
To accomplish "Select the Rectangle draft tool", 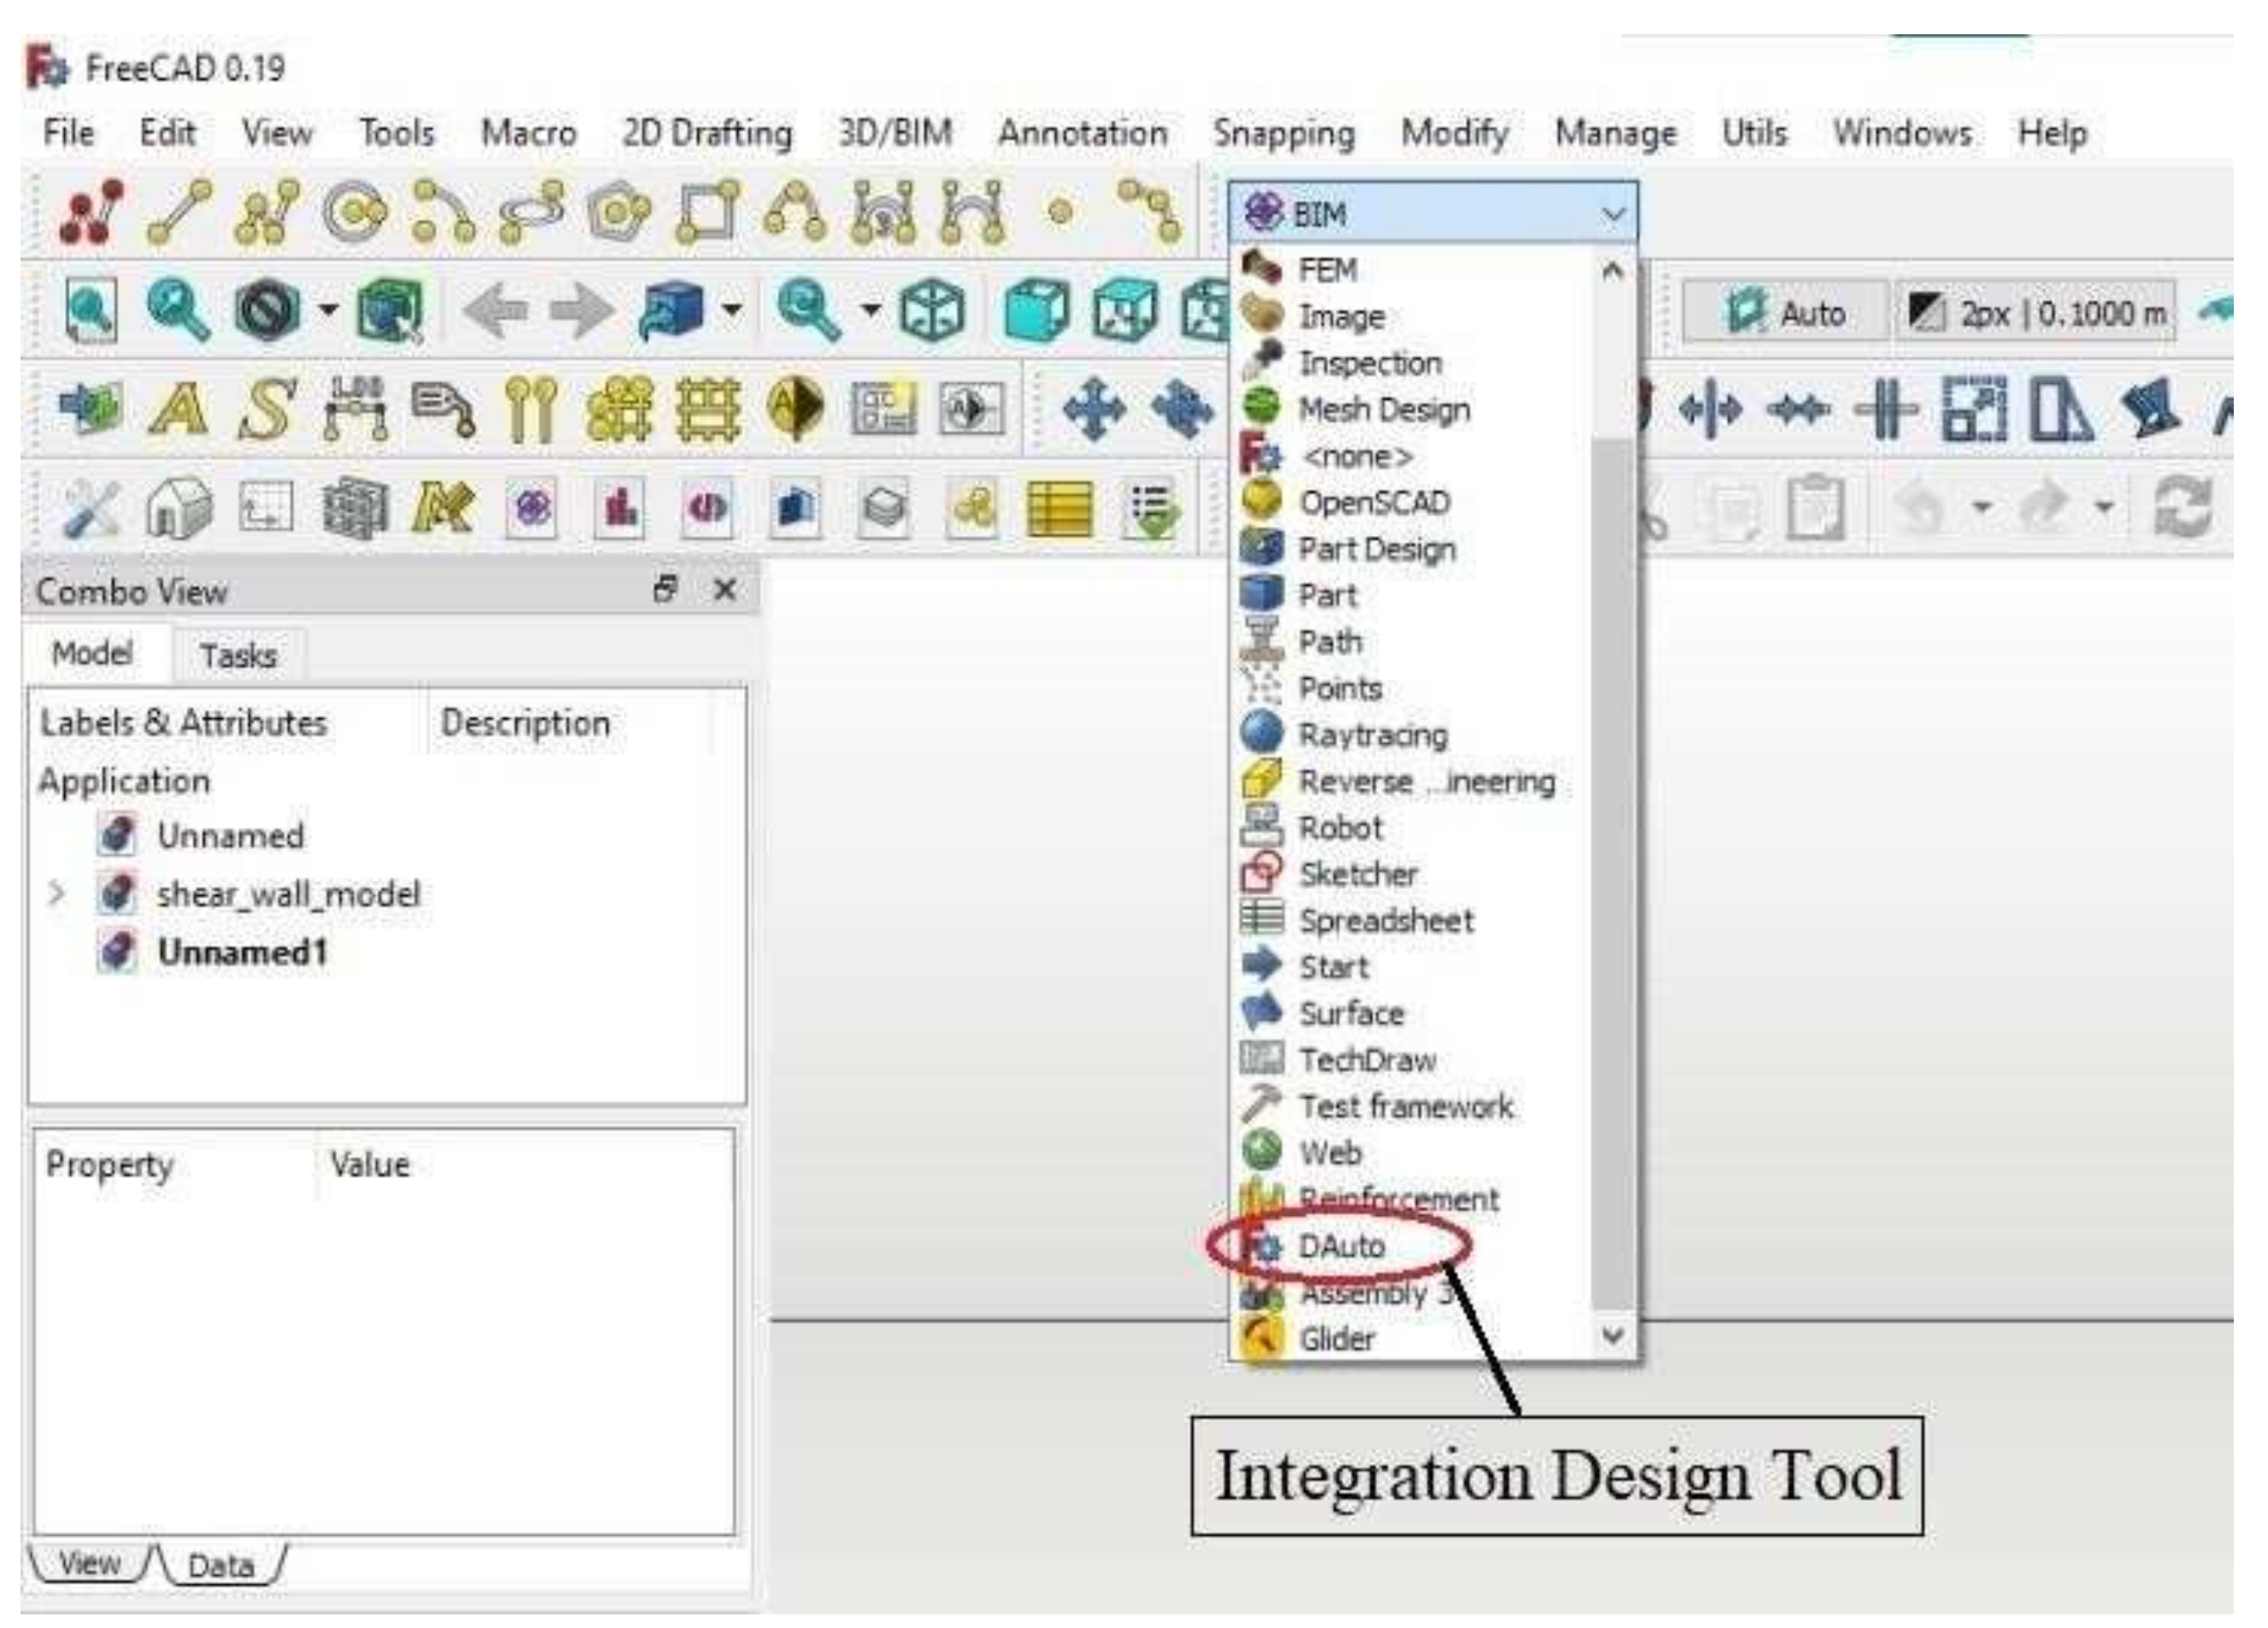I will [708, 211].
